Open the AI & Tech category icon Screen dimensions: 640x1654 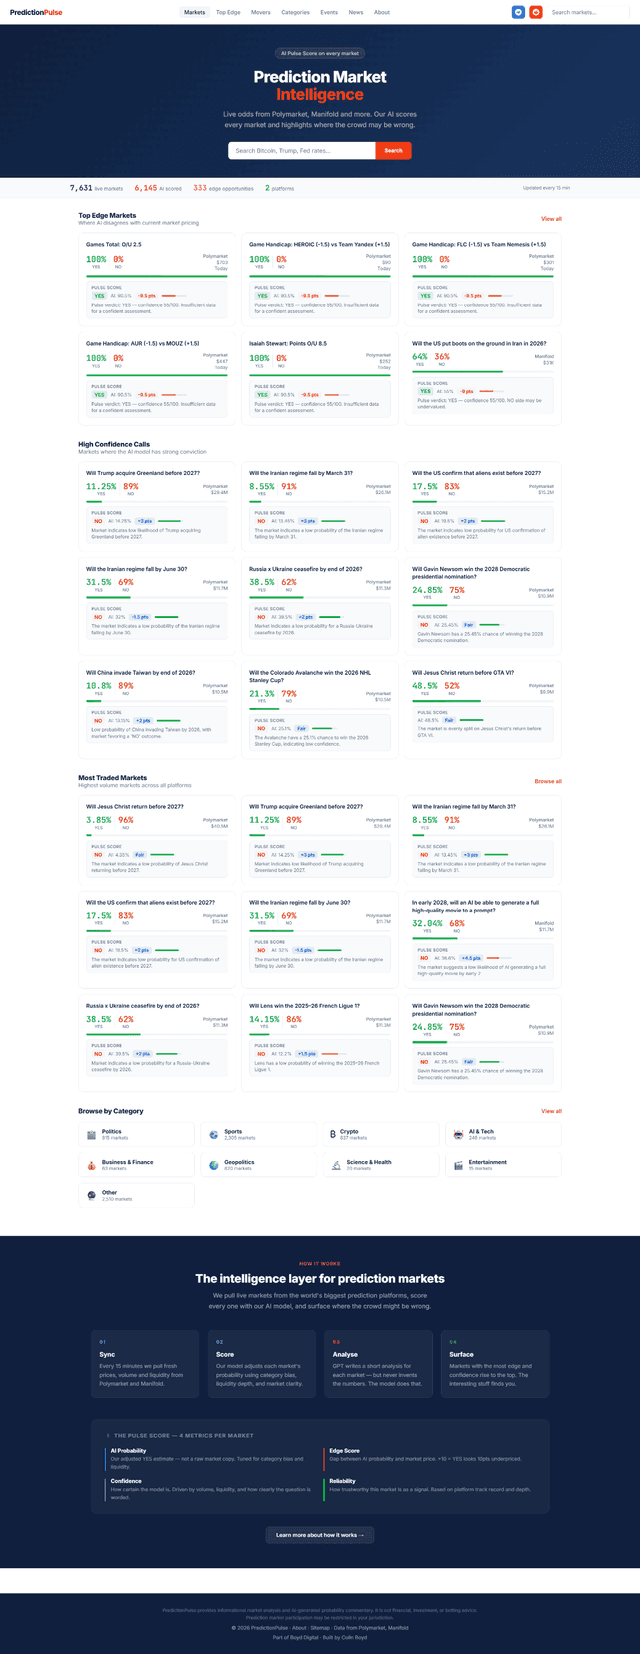coord(458,1134)
